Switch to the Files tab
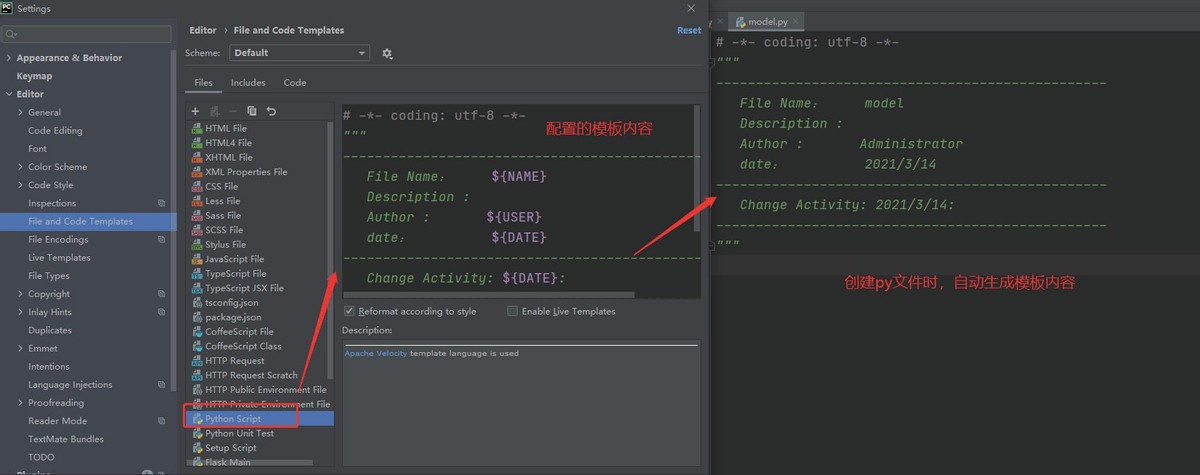 point(203,83)
